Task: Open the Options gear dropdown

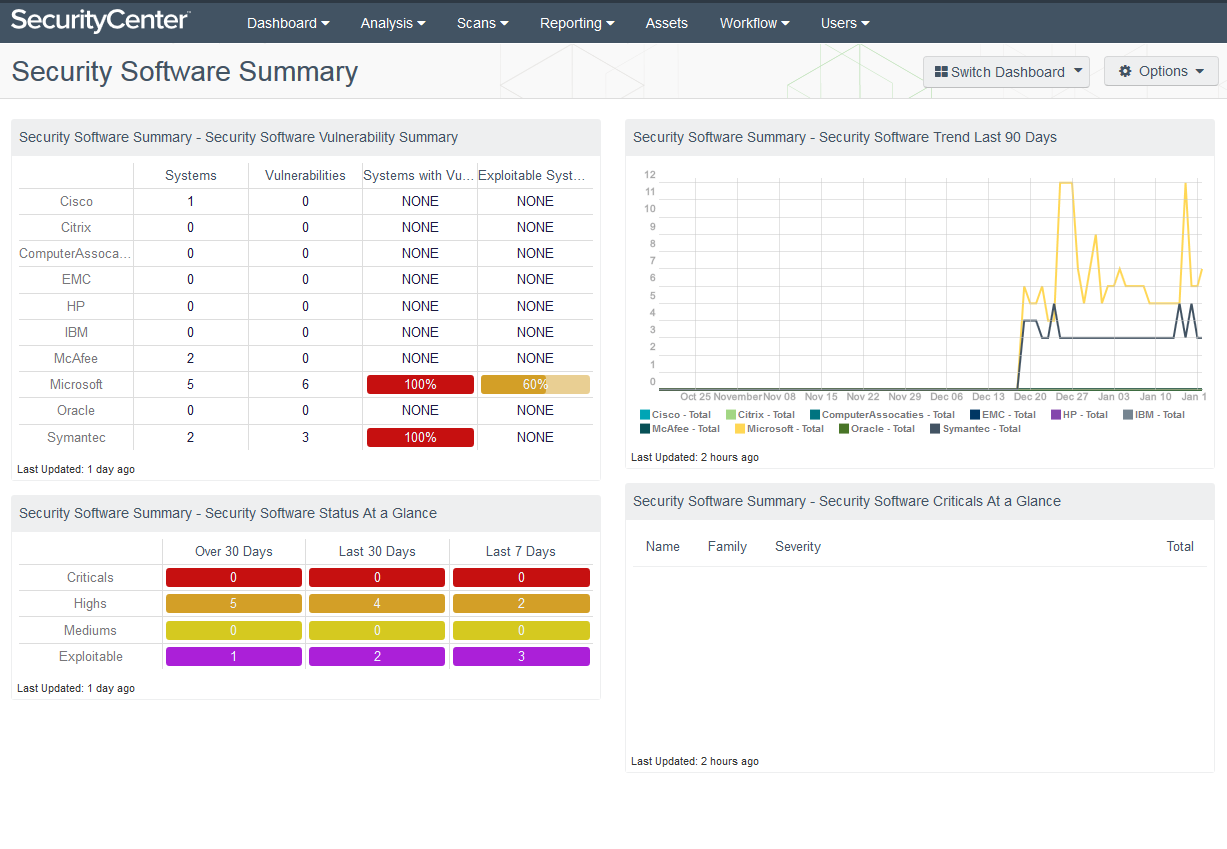Action: [x=1161, y=71]
